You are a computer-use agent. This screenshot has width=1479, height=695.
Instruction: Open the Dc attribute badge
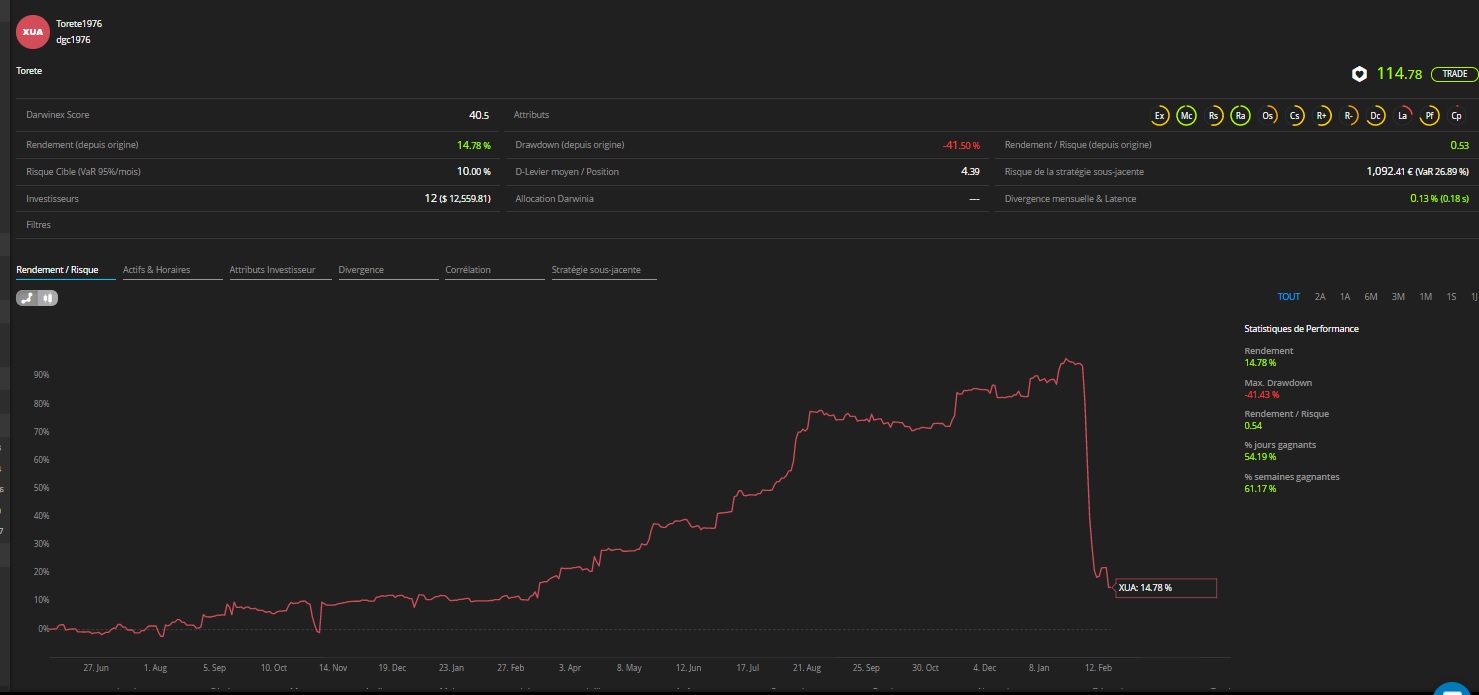(x=1376, y=116)
